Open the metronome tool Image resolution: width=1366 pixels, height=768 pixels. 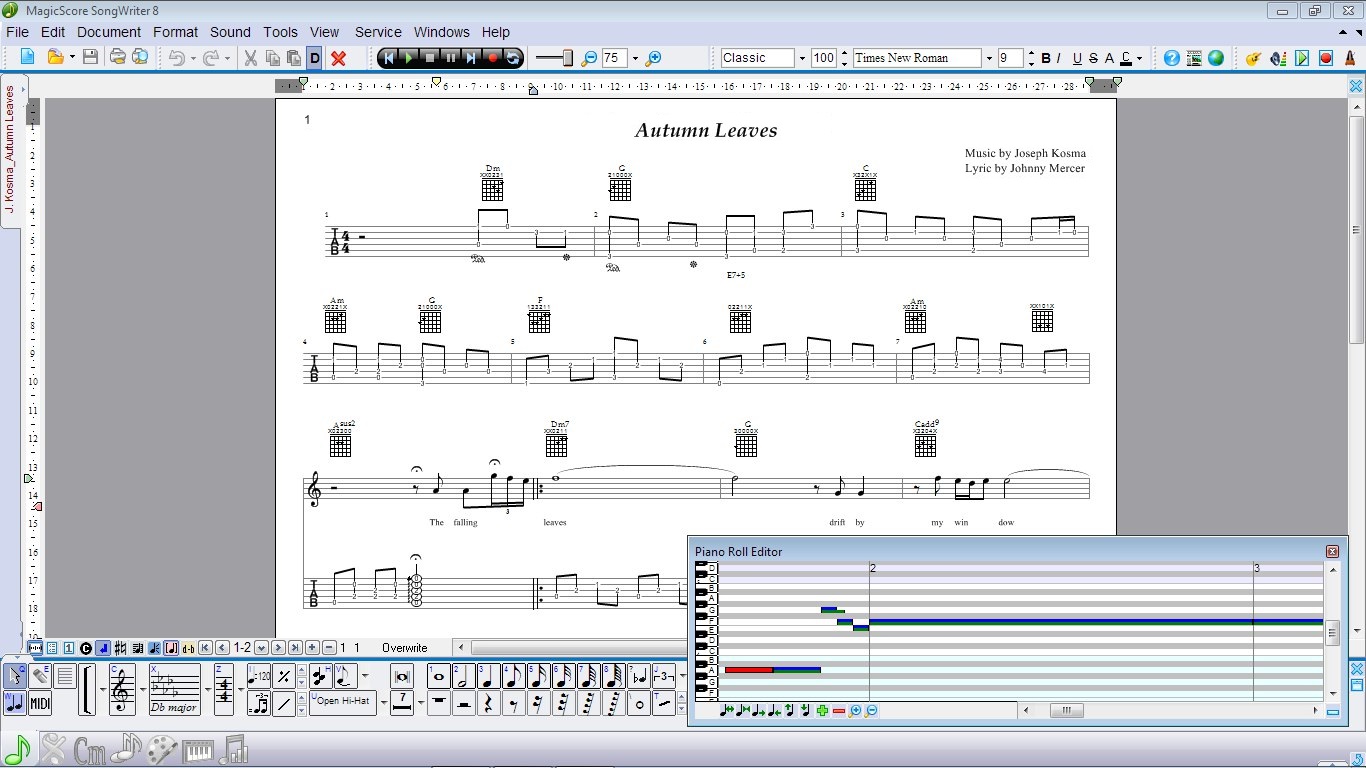point(1350,58)
